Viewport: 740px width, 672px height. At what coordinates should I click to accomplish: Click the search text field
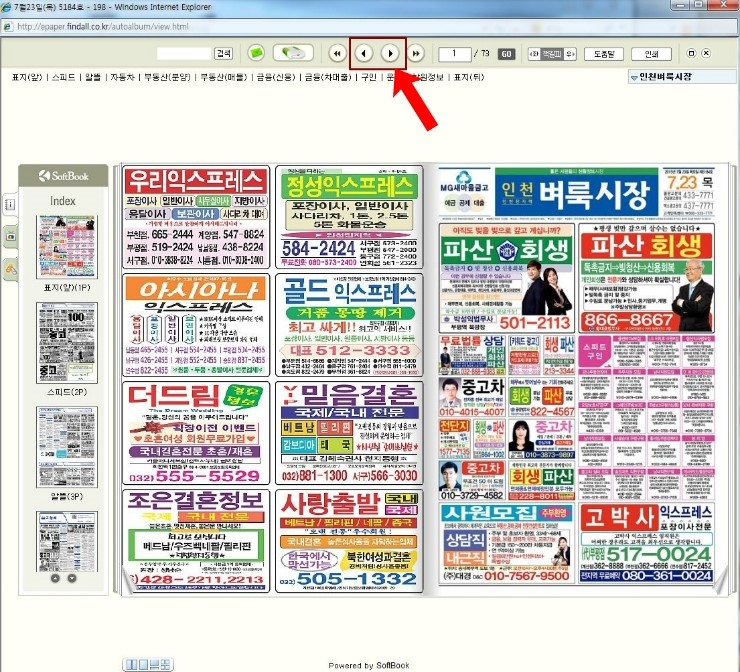click(184, 53)
